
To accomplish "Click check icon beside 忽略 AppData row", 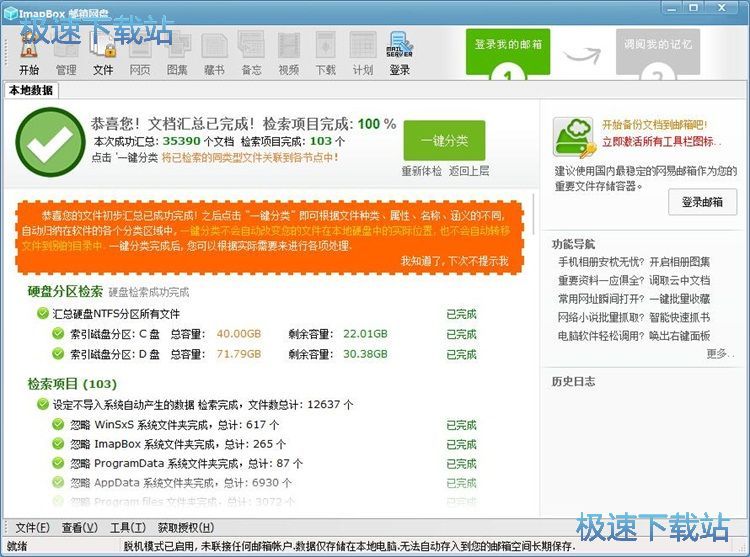I will 58,482.
